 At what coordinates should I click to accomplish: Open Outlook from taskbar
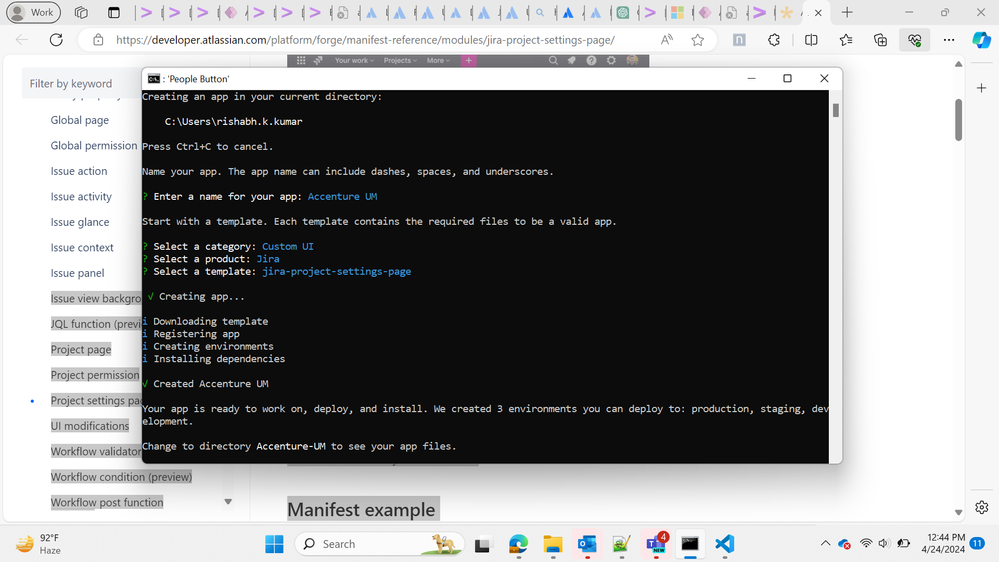pos(587,544)
